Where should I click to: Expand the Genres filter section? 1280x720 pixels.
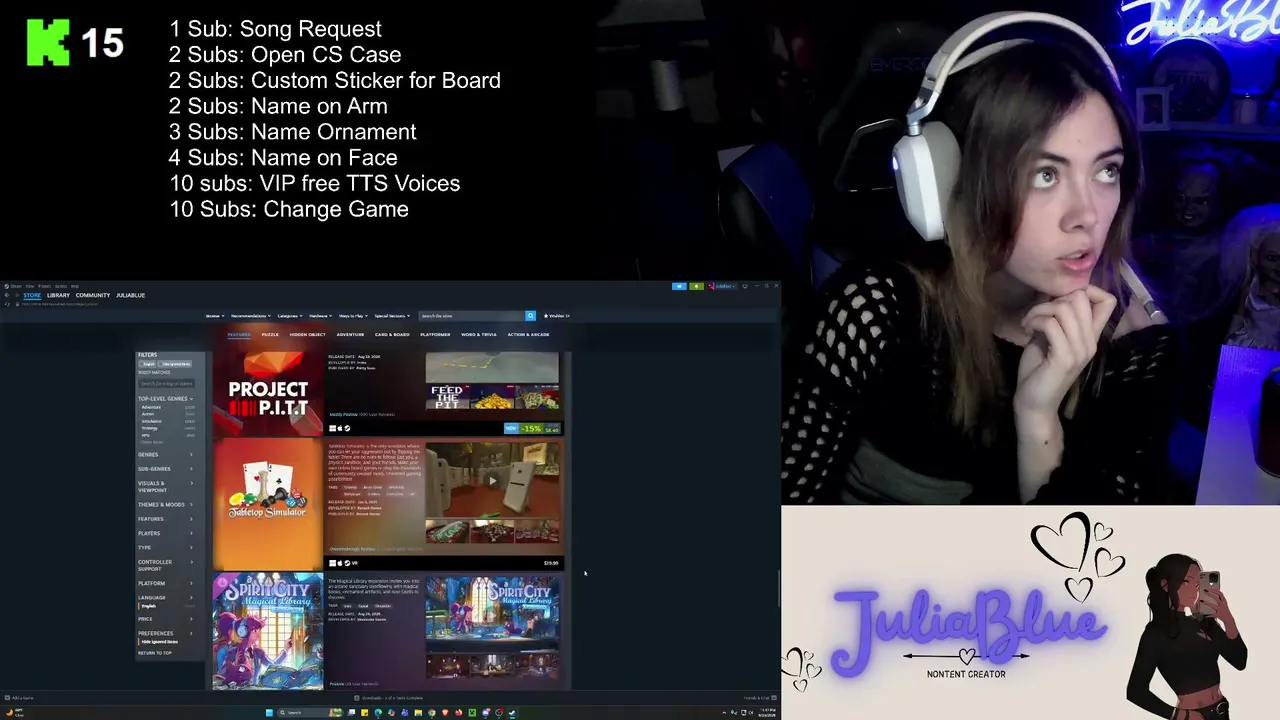tap(166, 454)
